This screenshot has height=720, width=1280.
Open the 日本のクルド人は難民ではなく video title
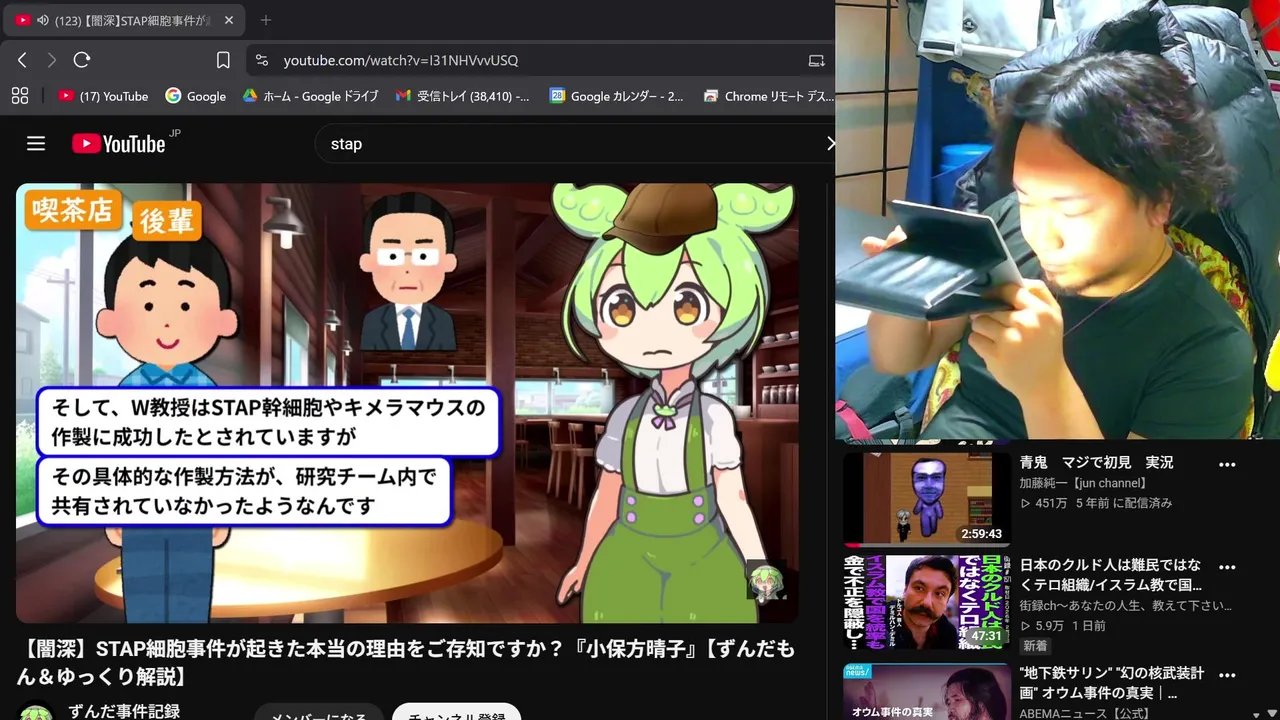coord(1110,574)
